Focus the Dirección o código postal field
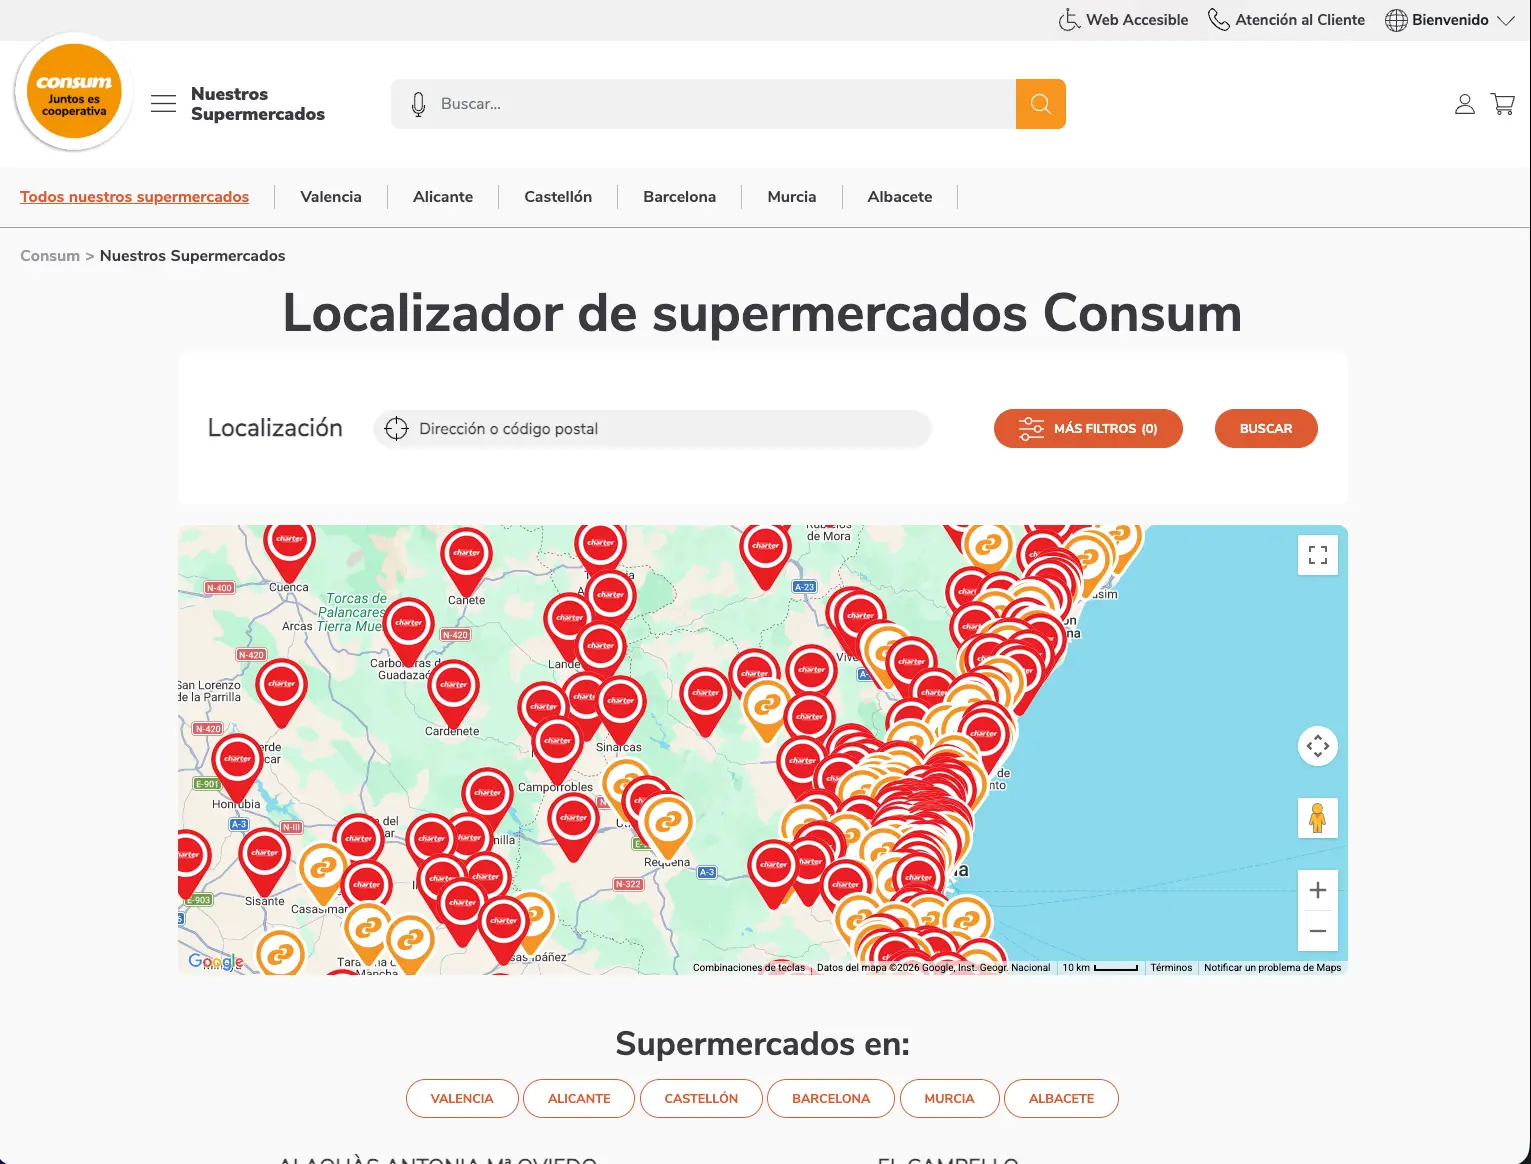The height and width of the screenshot is (1164, 1531). 653,429
